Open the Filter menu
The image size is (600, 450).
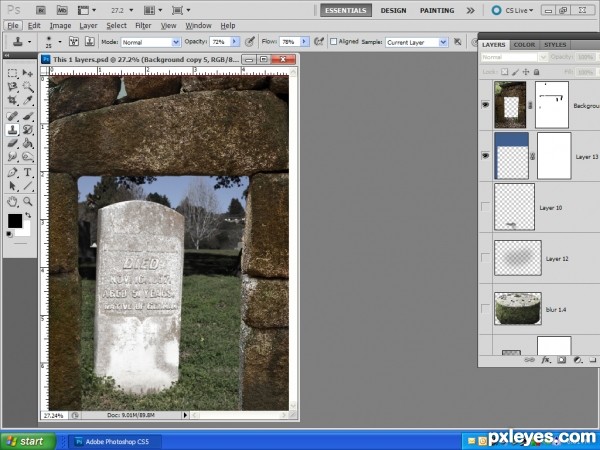143,26
